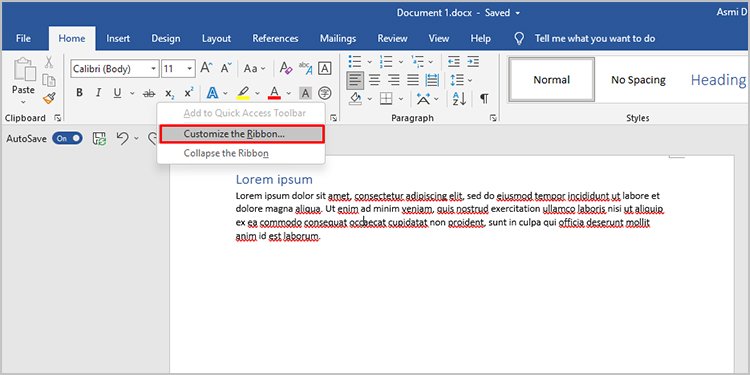Screen dimensions: 750x375
Task: Decrease paragraph indent
Action: (x=453, y=62)
